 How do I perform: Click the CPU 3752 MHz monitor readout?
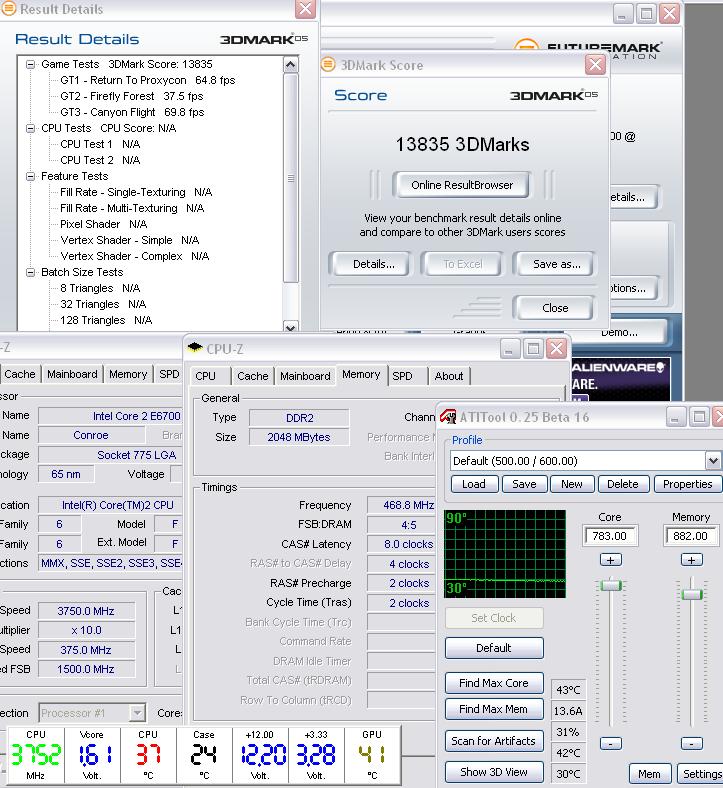click(x=36, y=755)
